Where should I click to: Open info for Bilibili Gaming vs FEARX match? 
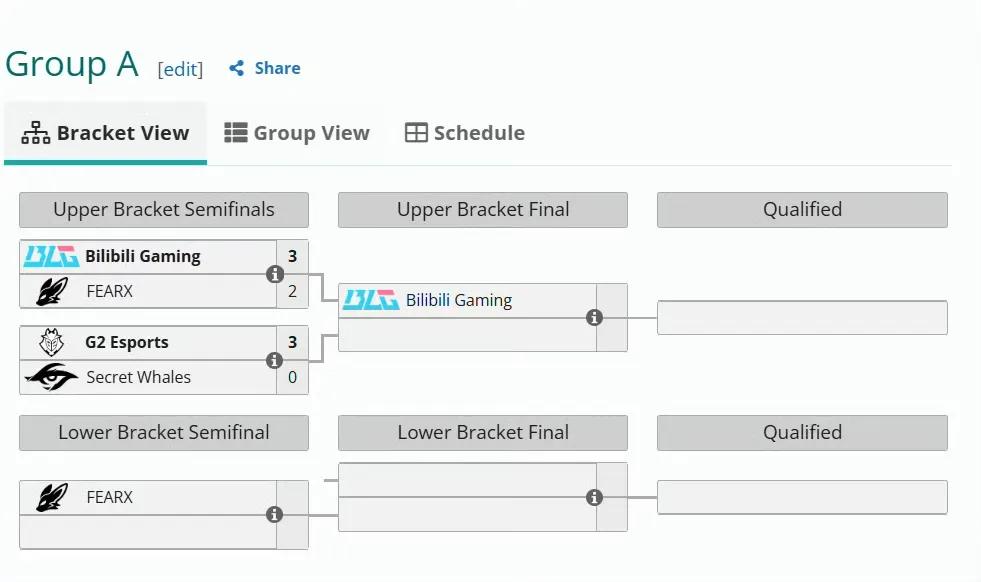coord(275,274)
